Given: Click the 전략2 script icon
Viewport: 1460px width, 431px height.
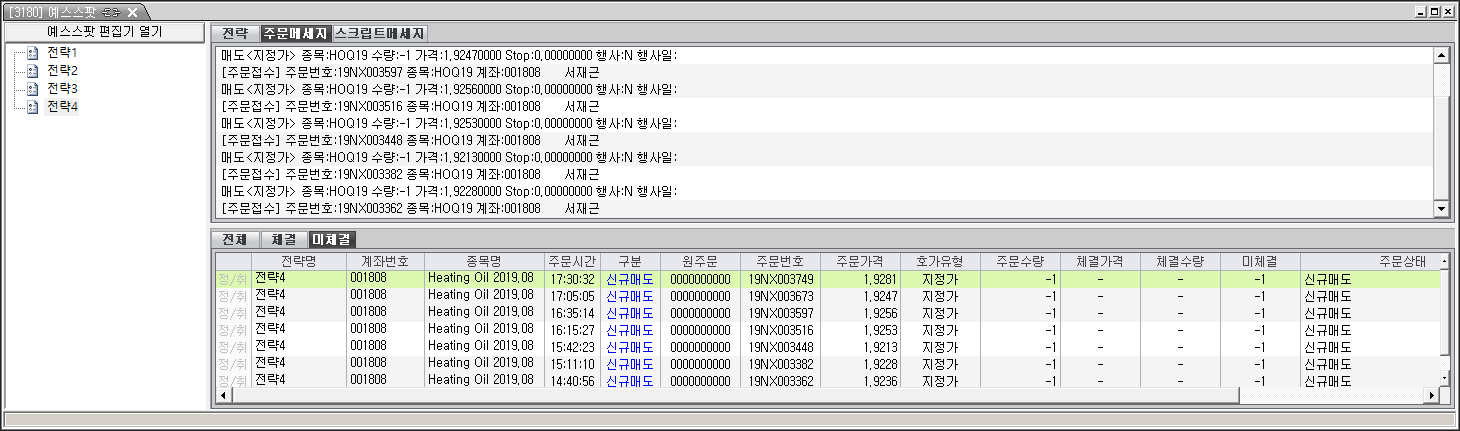Looking at the screenshot, I should coord(33,71).
